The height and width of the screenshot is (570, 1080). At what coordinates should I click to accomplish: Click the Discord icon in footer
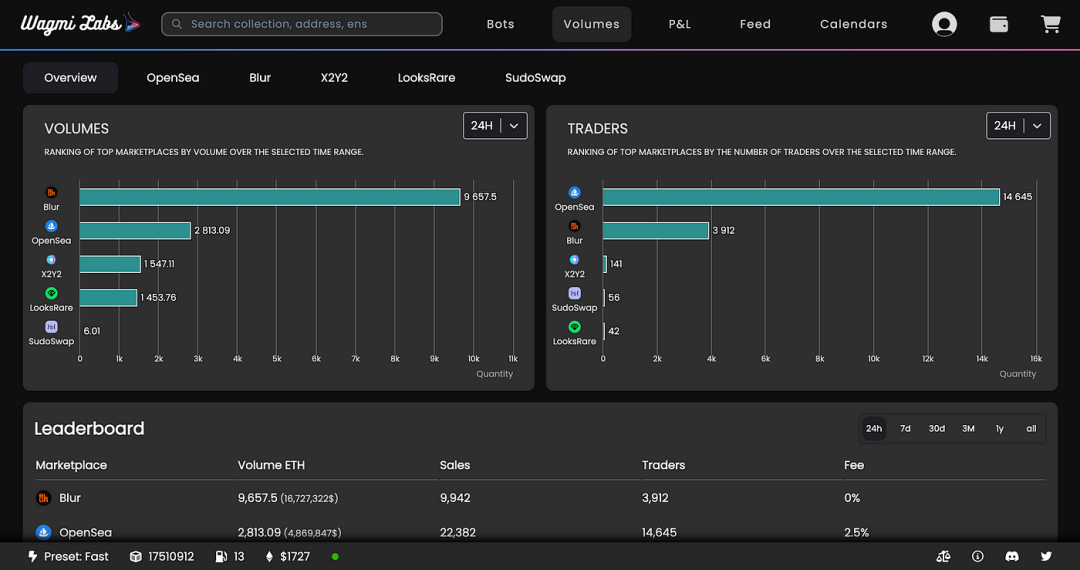(1012, 556)
